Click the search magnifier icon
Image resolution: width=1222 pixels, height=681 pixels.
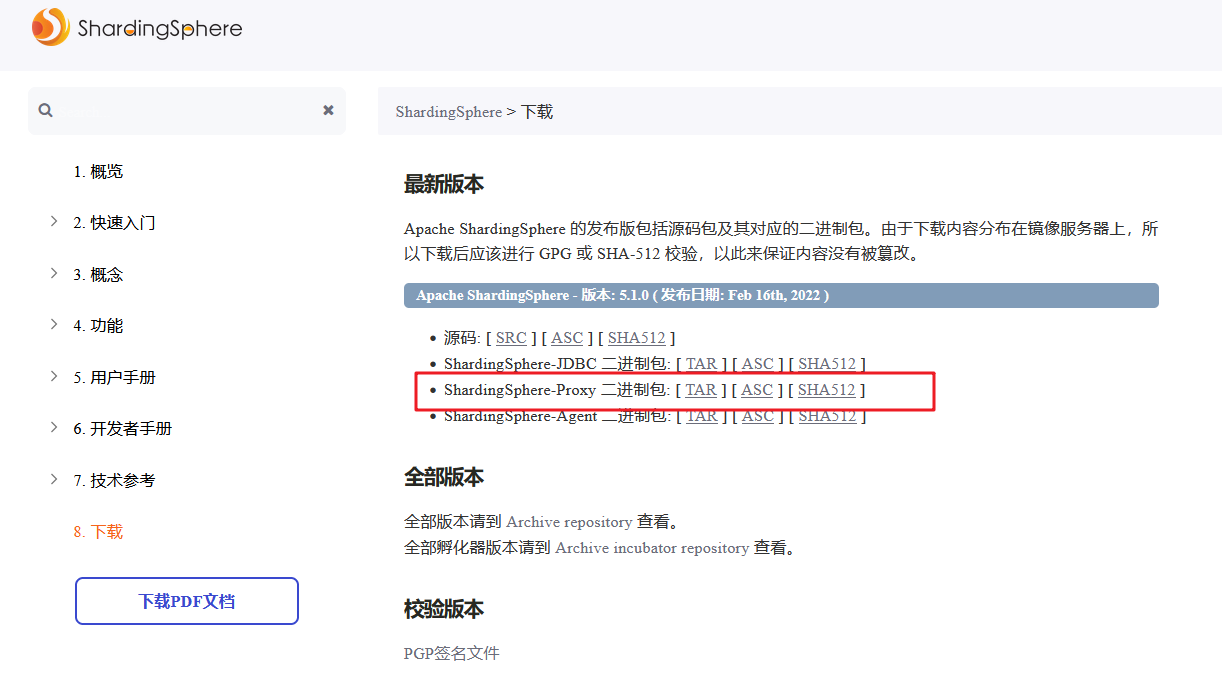point(45,110)
